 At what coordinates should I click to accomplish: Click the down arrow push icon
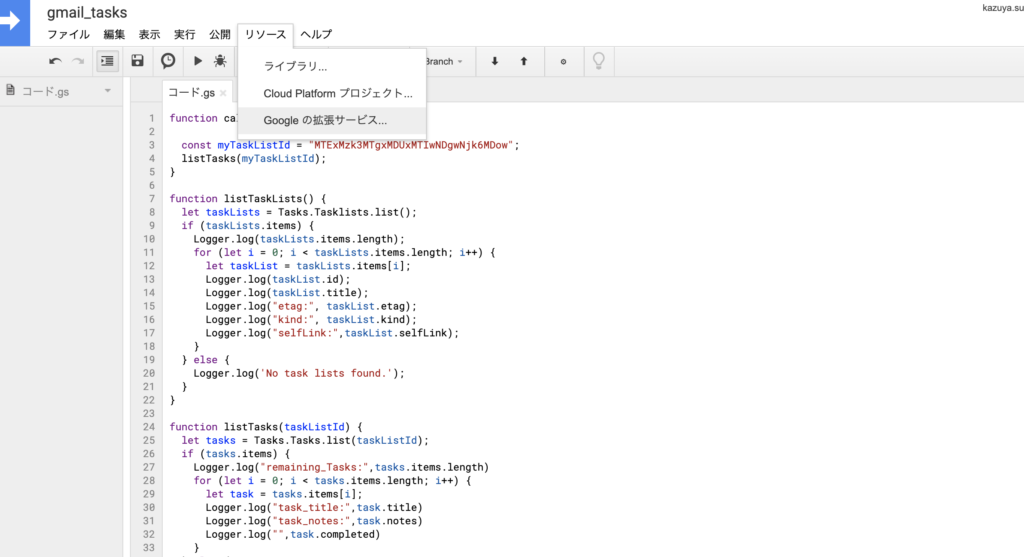click(494, 61)
